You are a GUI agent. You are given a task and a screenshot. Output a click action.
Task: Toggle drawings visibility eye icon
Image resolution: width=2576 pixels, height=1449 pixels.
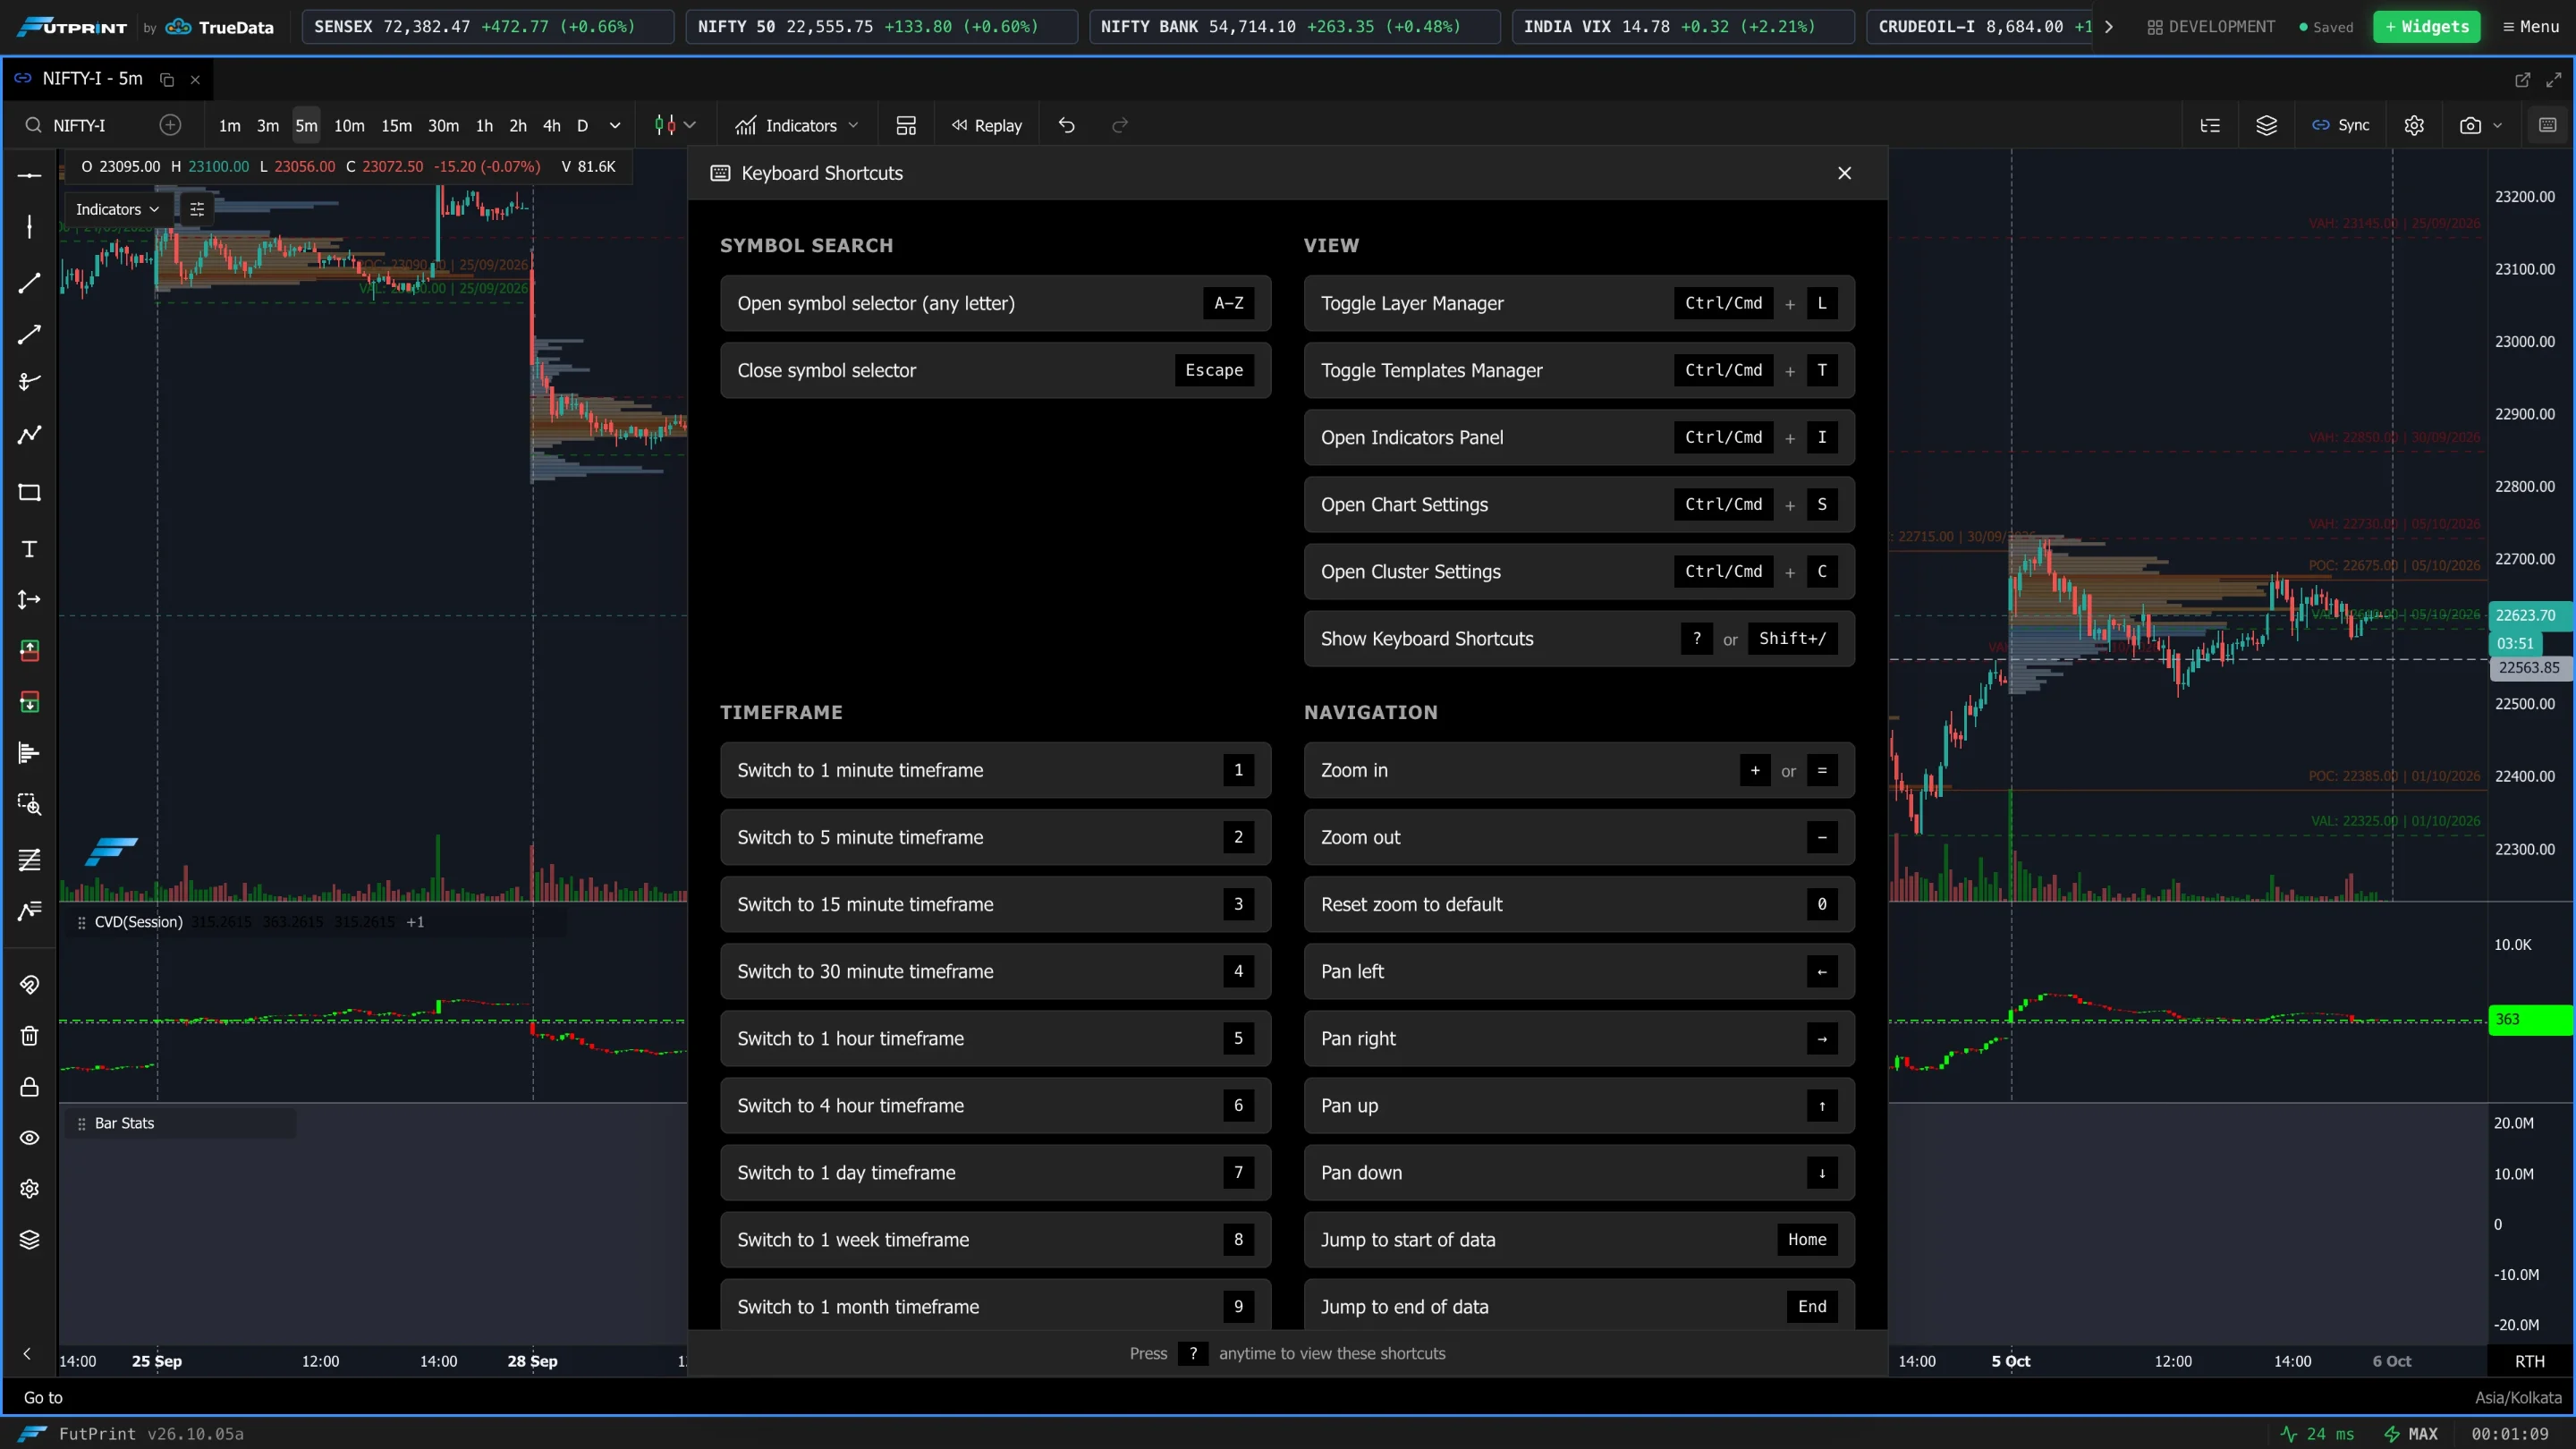point(29,1137)
